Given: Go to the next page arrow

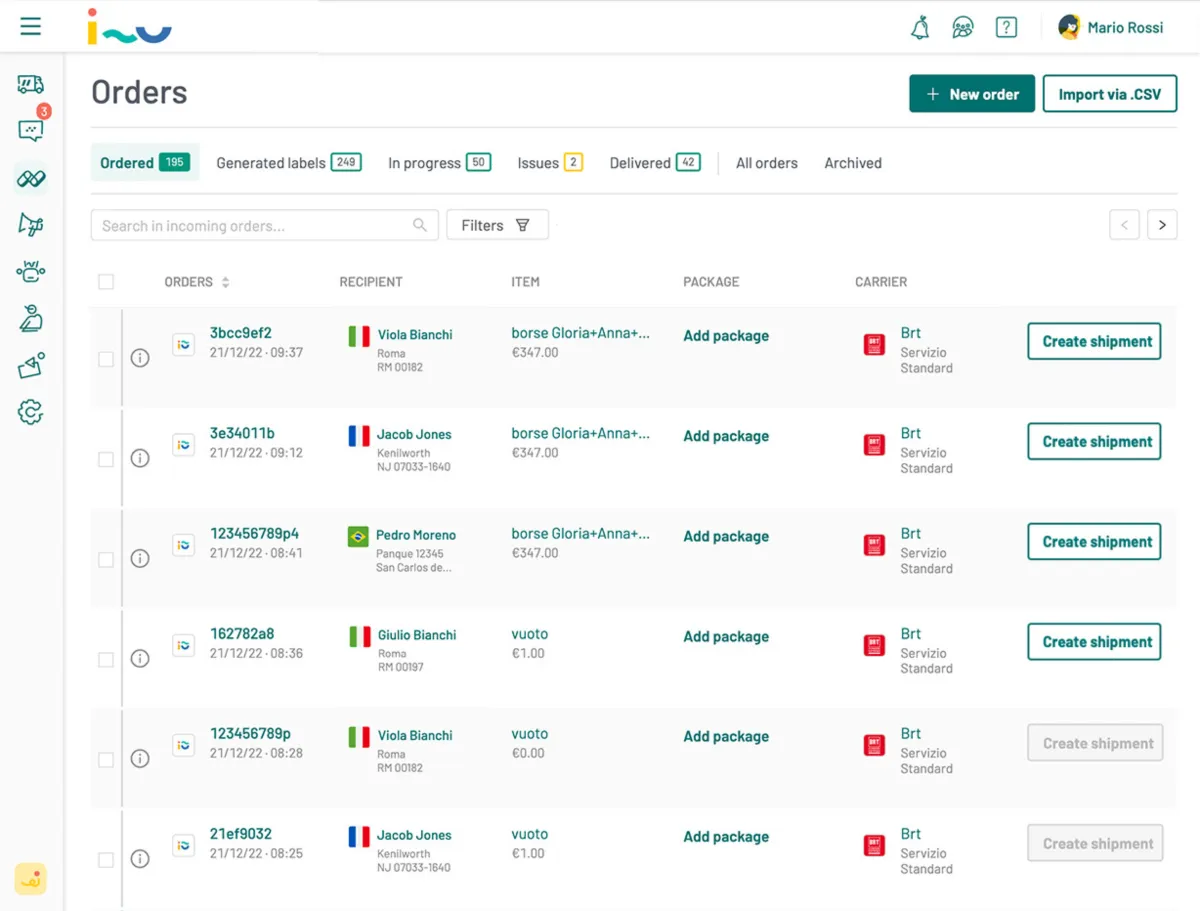Looking at the screenshot, I should [1162, 225].
